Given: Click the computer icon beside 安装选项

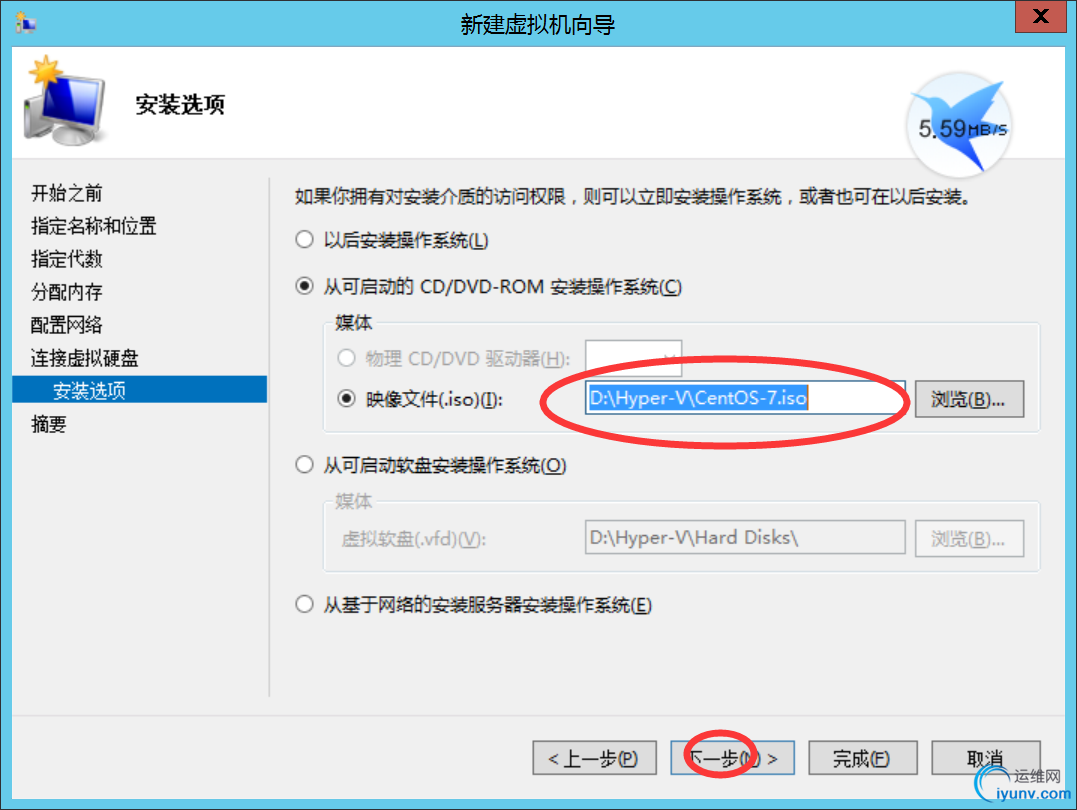Looking at the screenshot, I should click(x=64, y=102).
